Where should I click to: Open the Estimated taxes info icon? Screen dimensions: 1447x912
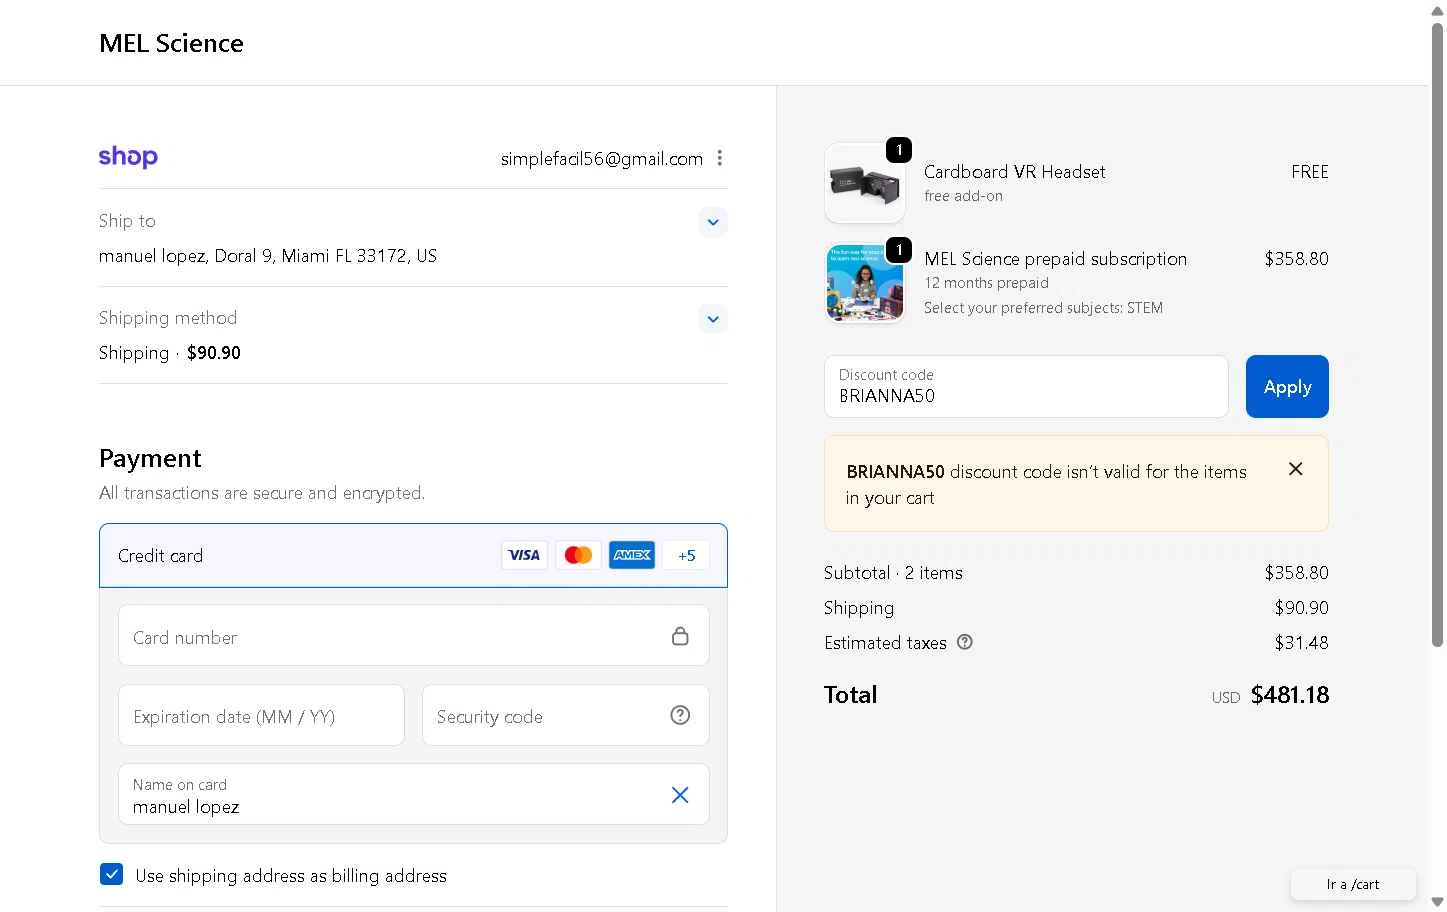[x=965, y=642]
